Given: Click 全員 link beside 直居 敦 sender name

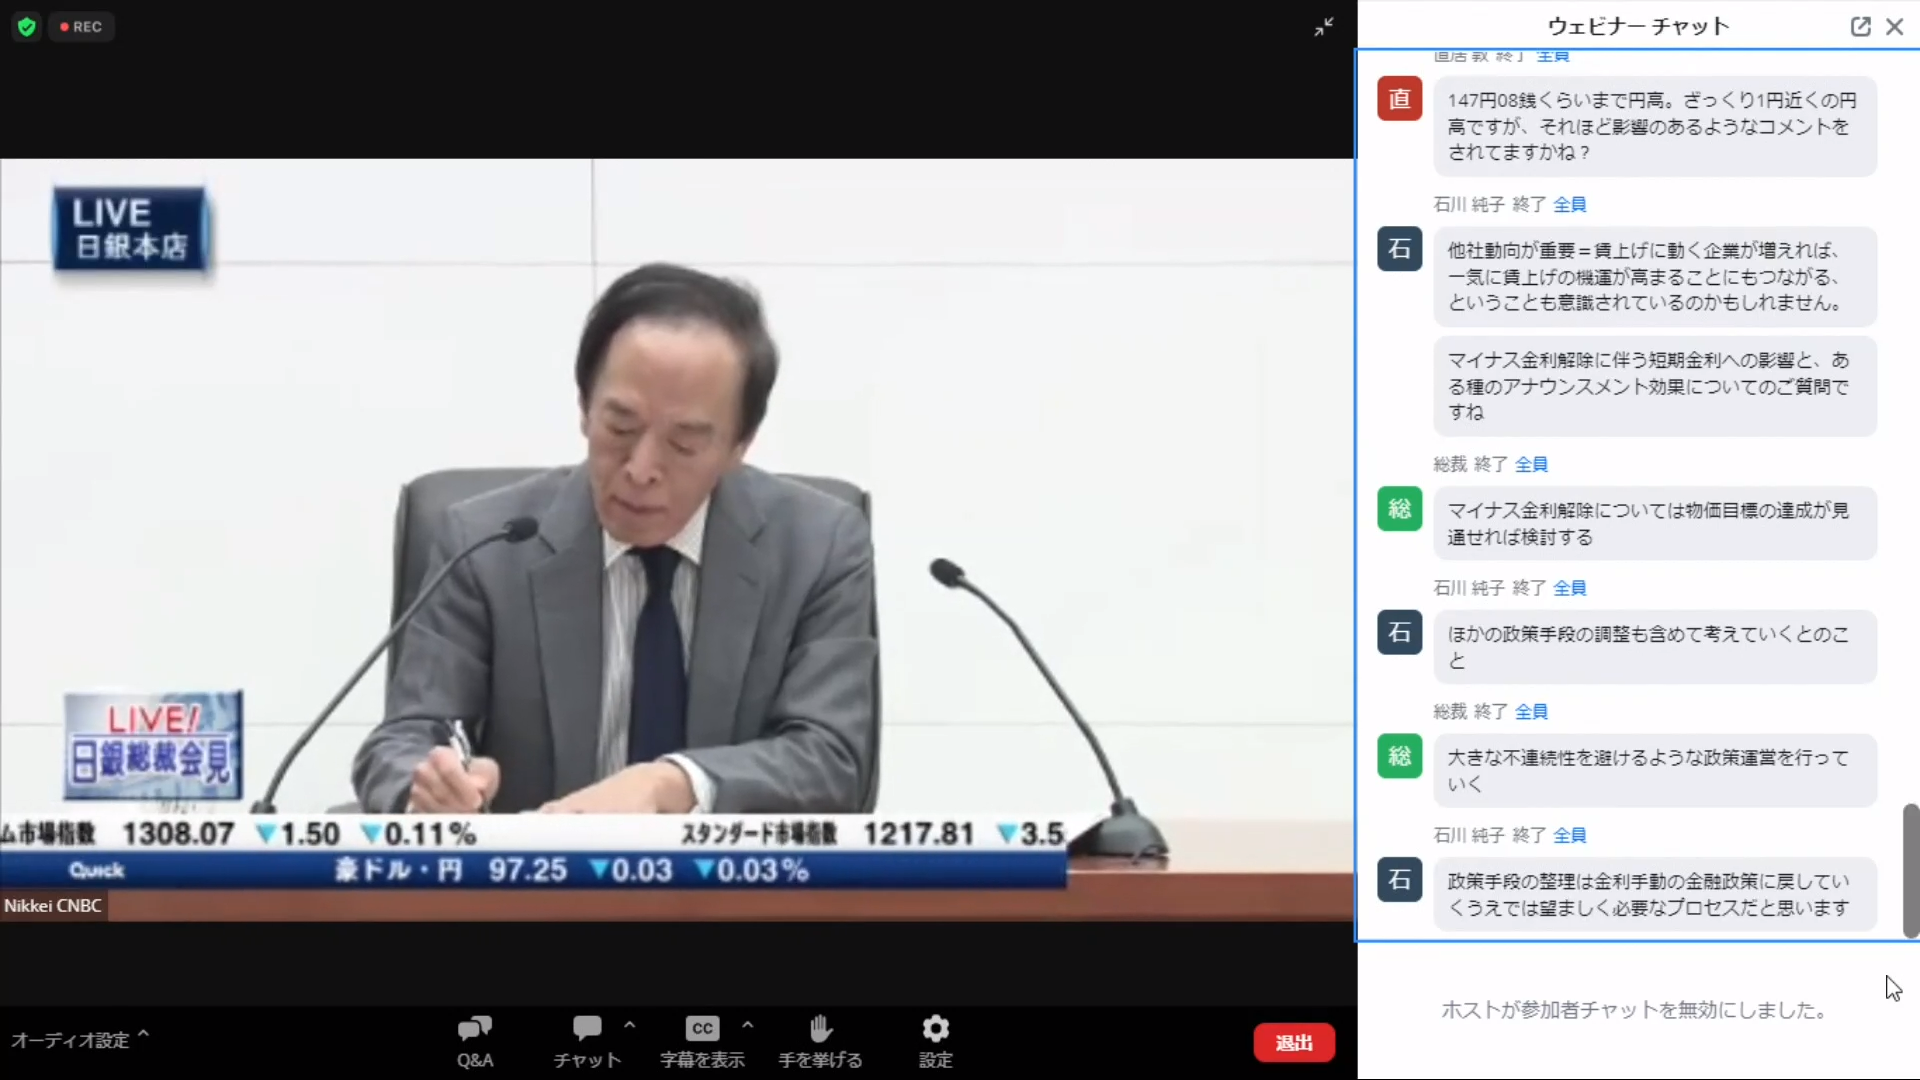Looking at the screenshot, I should pyautogui.click(x=1553, y=57).
